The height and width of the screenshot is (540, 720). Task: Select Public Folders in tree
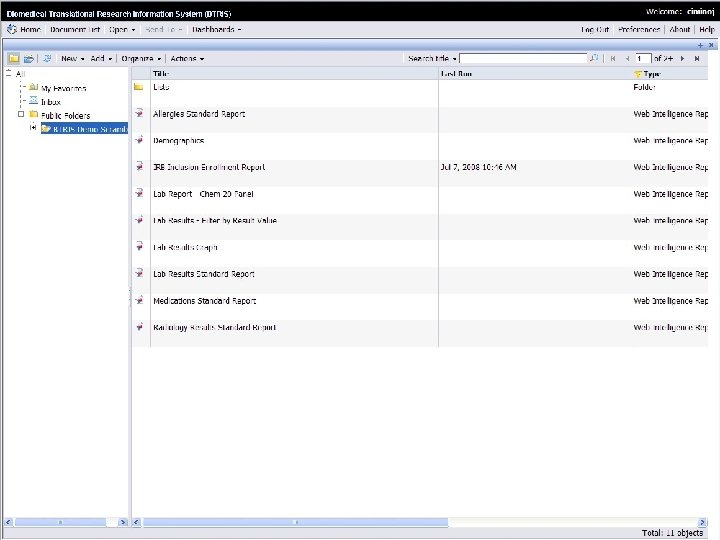tap(65, 115)
